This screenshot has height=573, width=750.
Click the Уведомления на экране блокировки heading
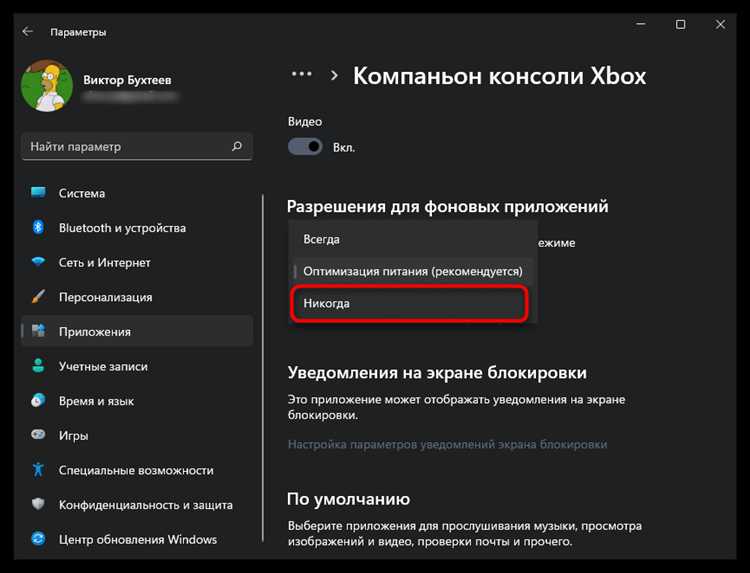tap(437, 373)
